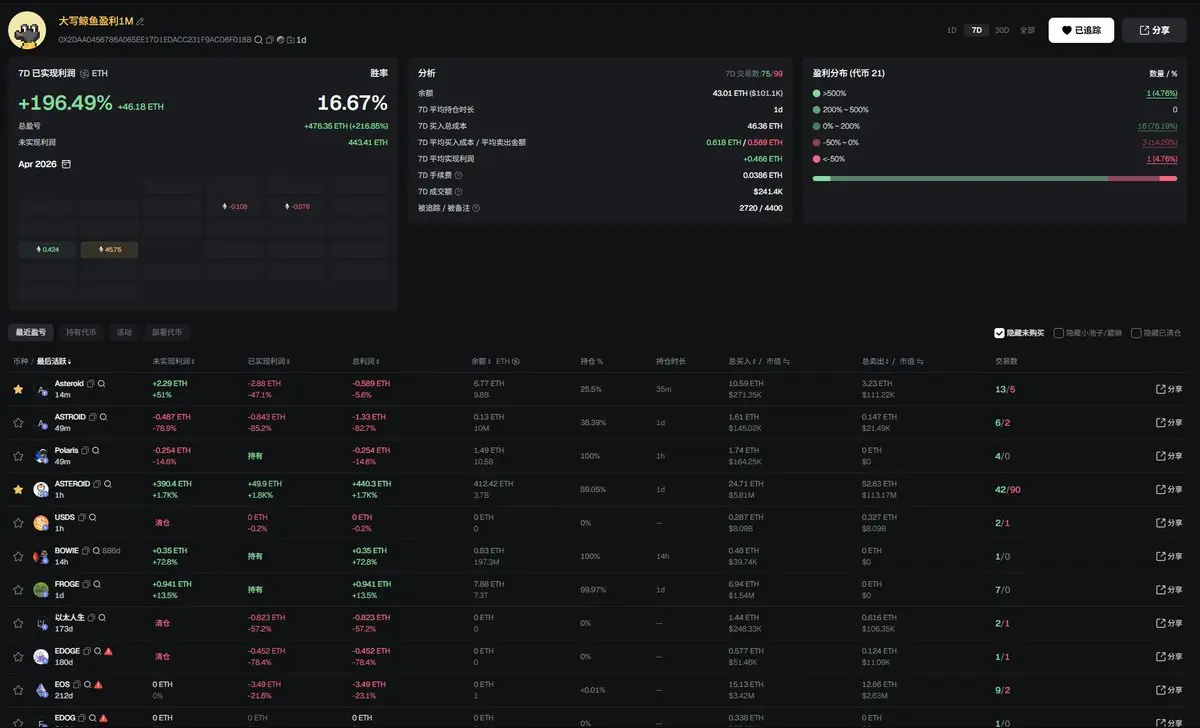Sort the table by 总利润
Screen dimensions: 1200x728
tap(366, 361)
